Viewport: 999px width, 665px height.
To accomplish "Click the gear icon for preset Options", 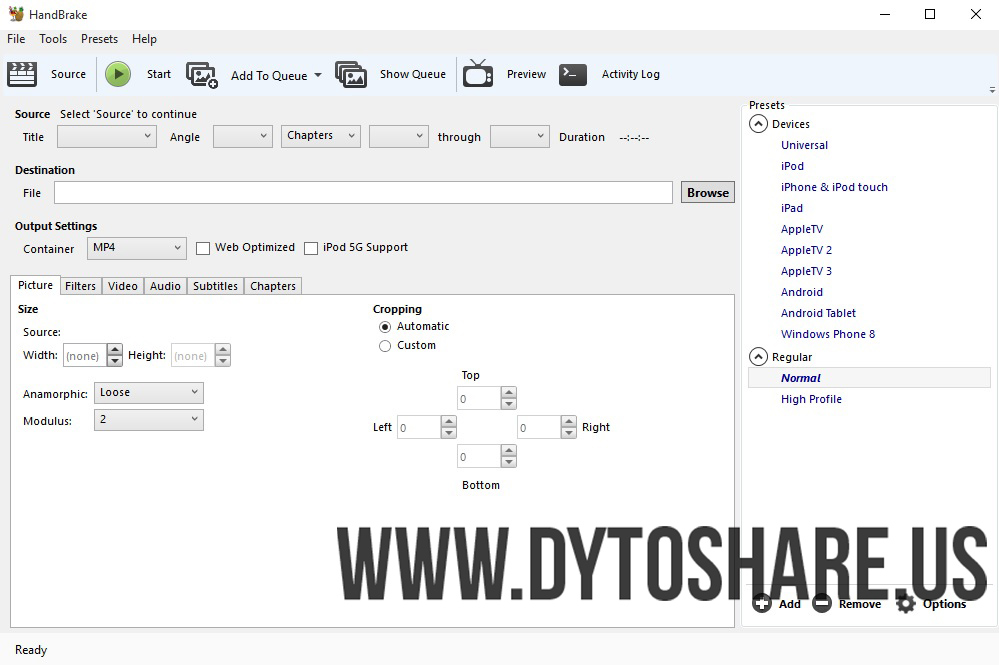I will pyautogui.click(x=905, y=603).
